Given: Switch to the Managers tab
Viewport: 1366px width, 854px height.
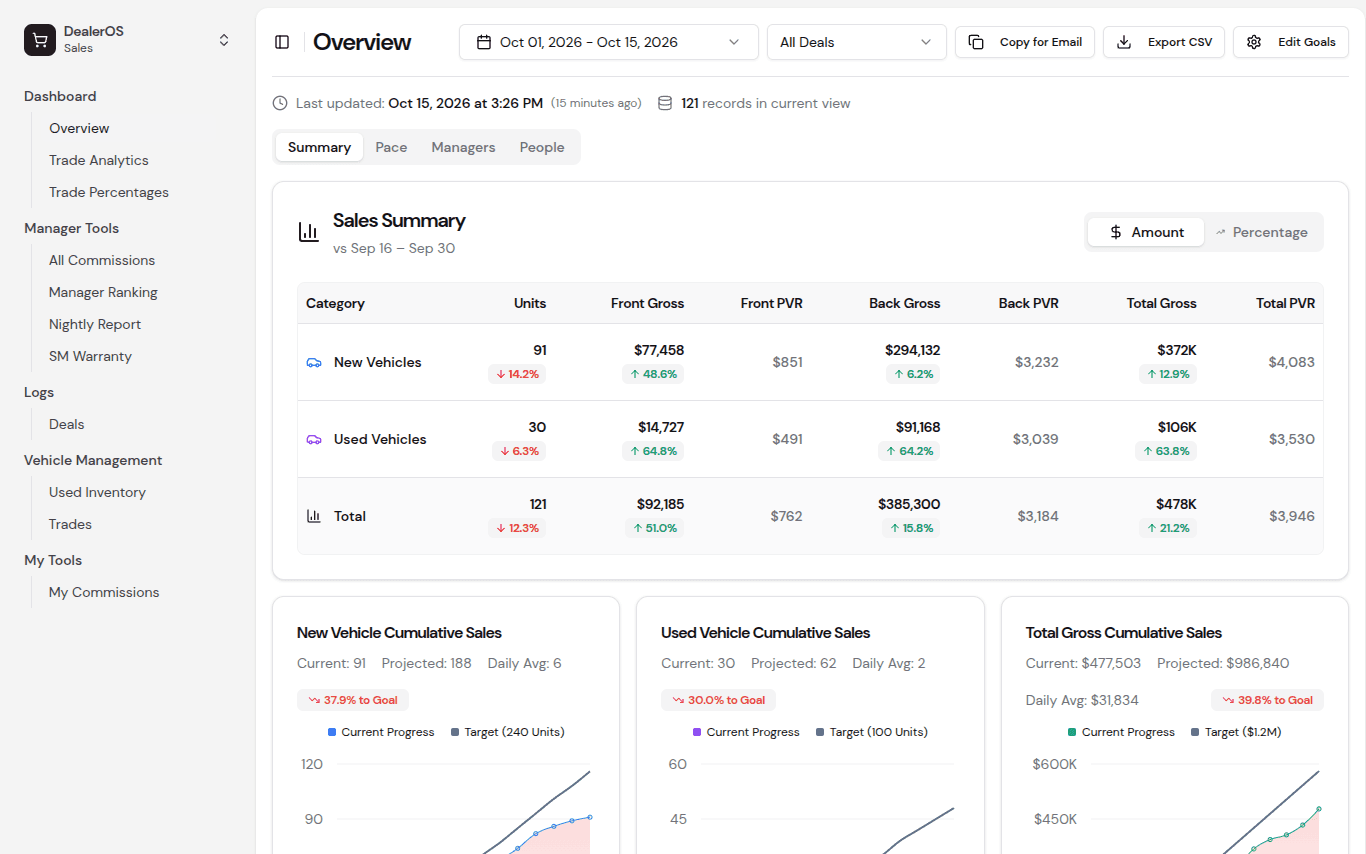Looking at the screenshot, I should coord(463,147).
